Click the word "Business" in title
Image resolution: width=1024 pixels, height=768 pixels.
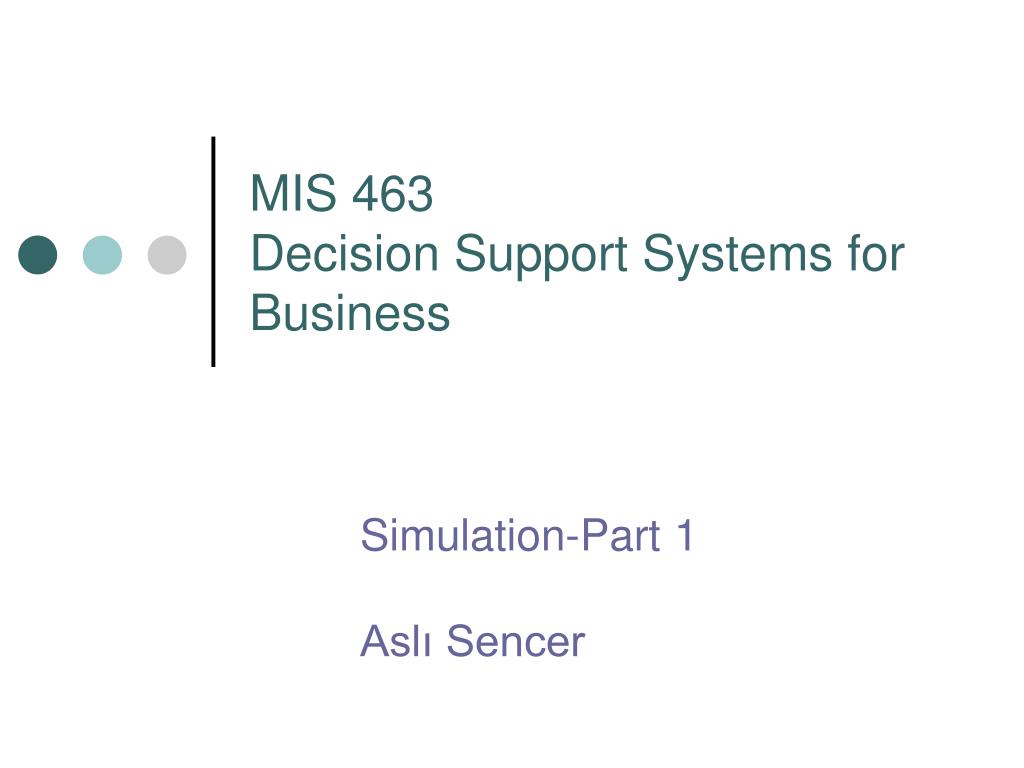point(350,313)
